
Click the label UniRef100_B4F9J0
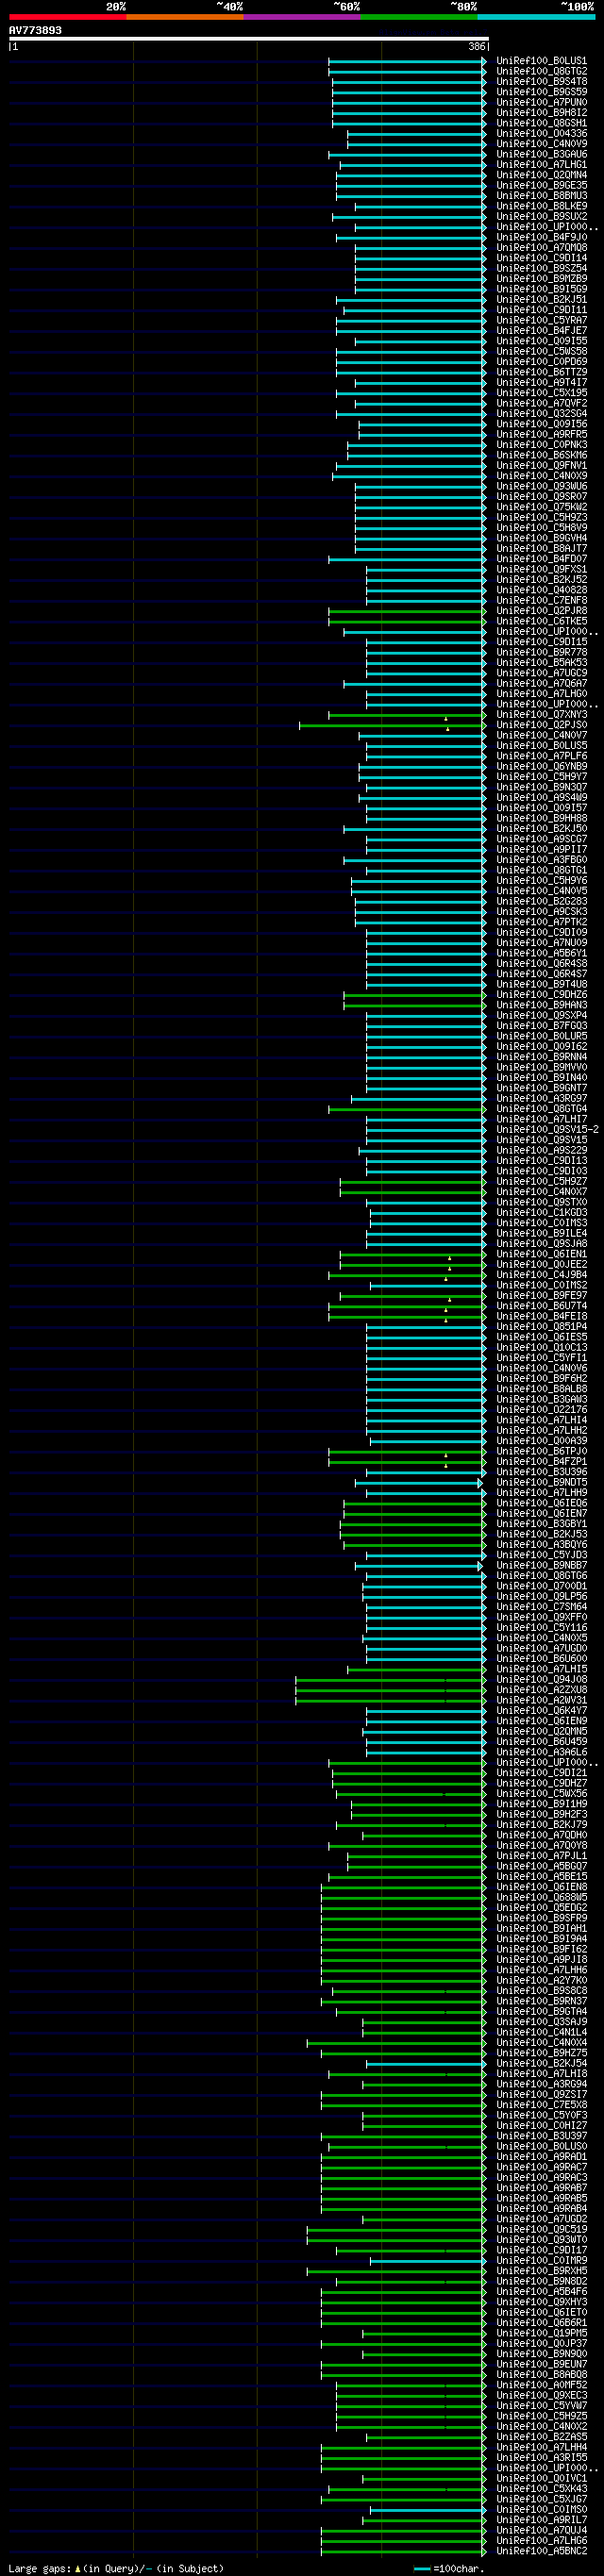click(x=542, y=237)
